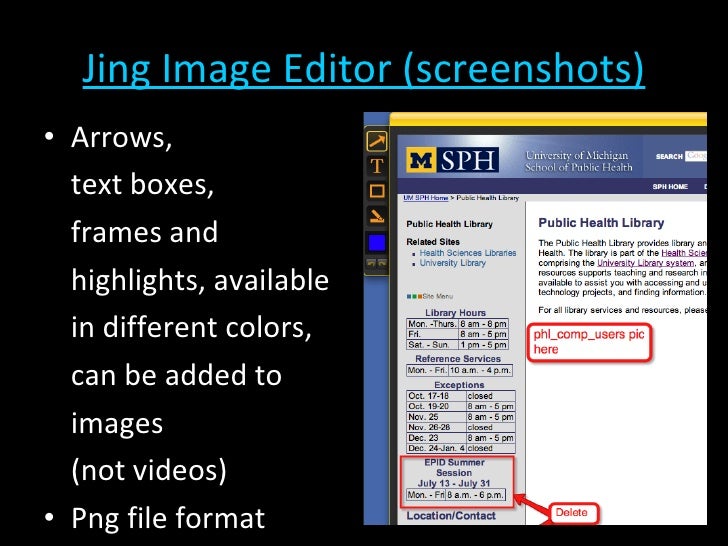
Task: Select the 8 a.m. - 6 p.m. cell
Action: click(475, 495)
